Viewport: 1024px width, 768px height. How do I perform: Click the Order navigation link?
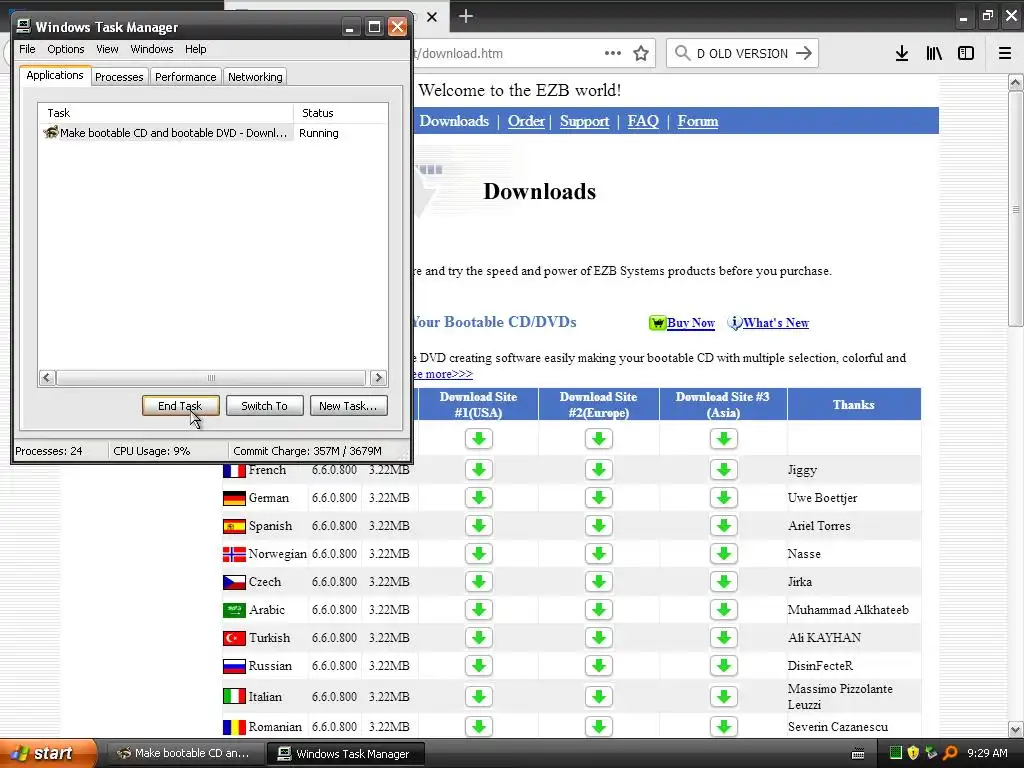pyautogui.click(x=526, y=121)
